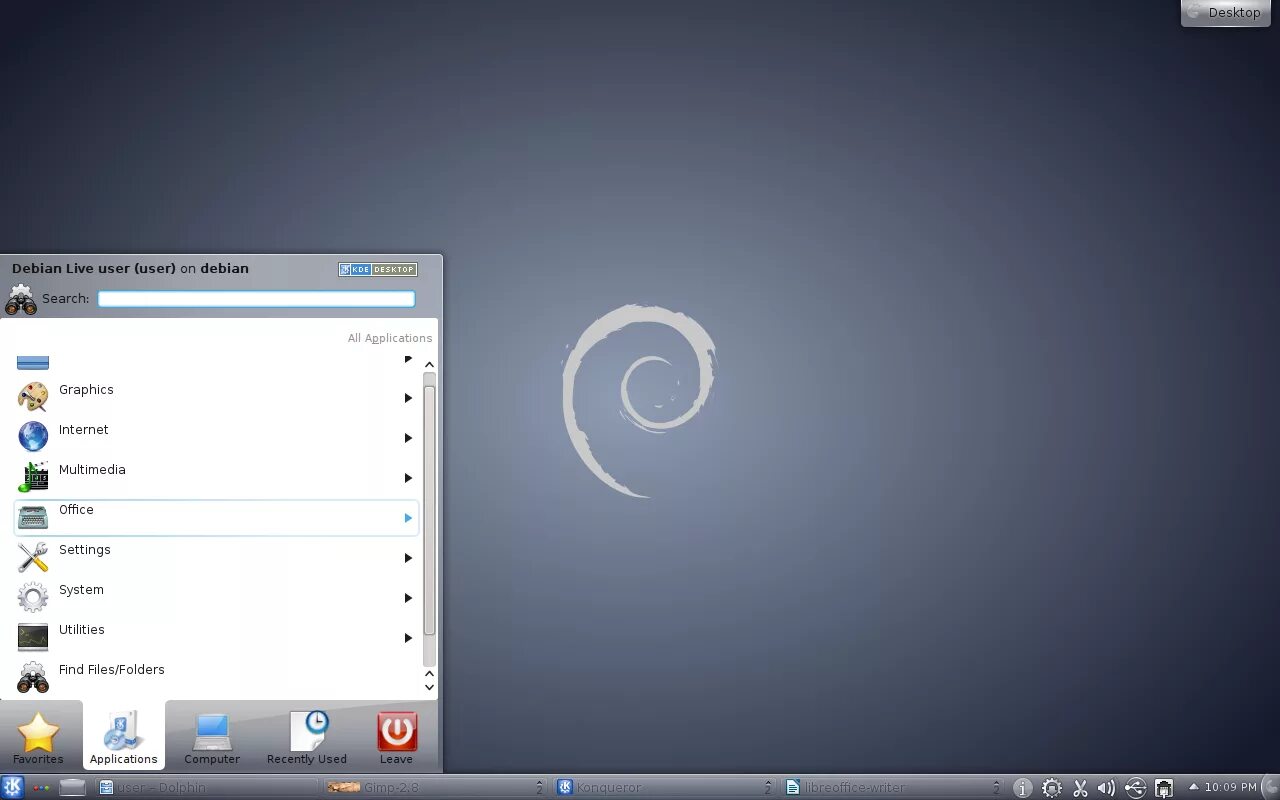1280x800 pixels.
Task: Open the Internet globe icon
Action: tap(33, 437)
